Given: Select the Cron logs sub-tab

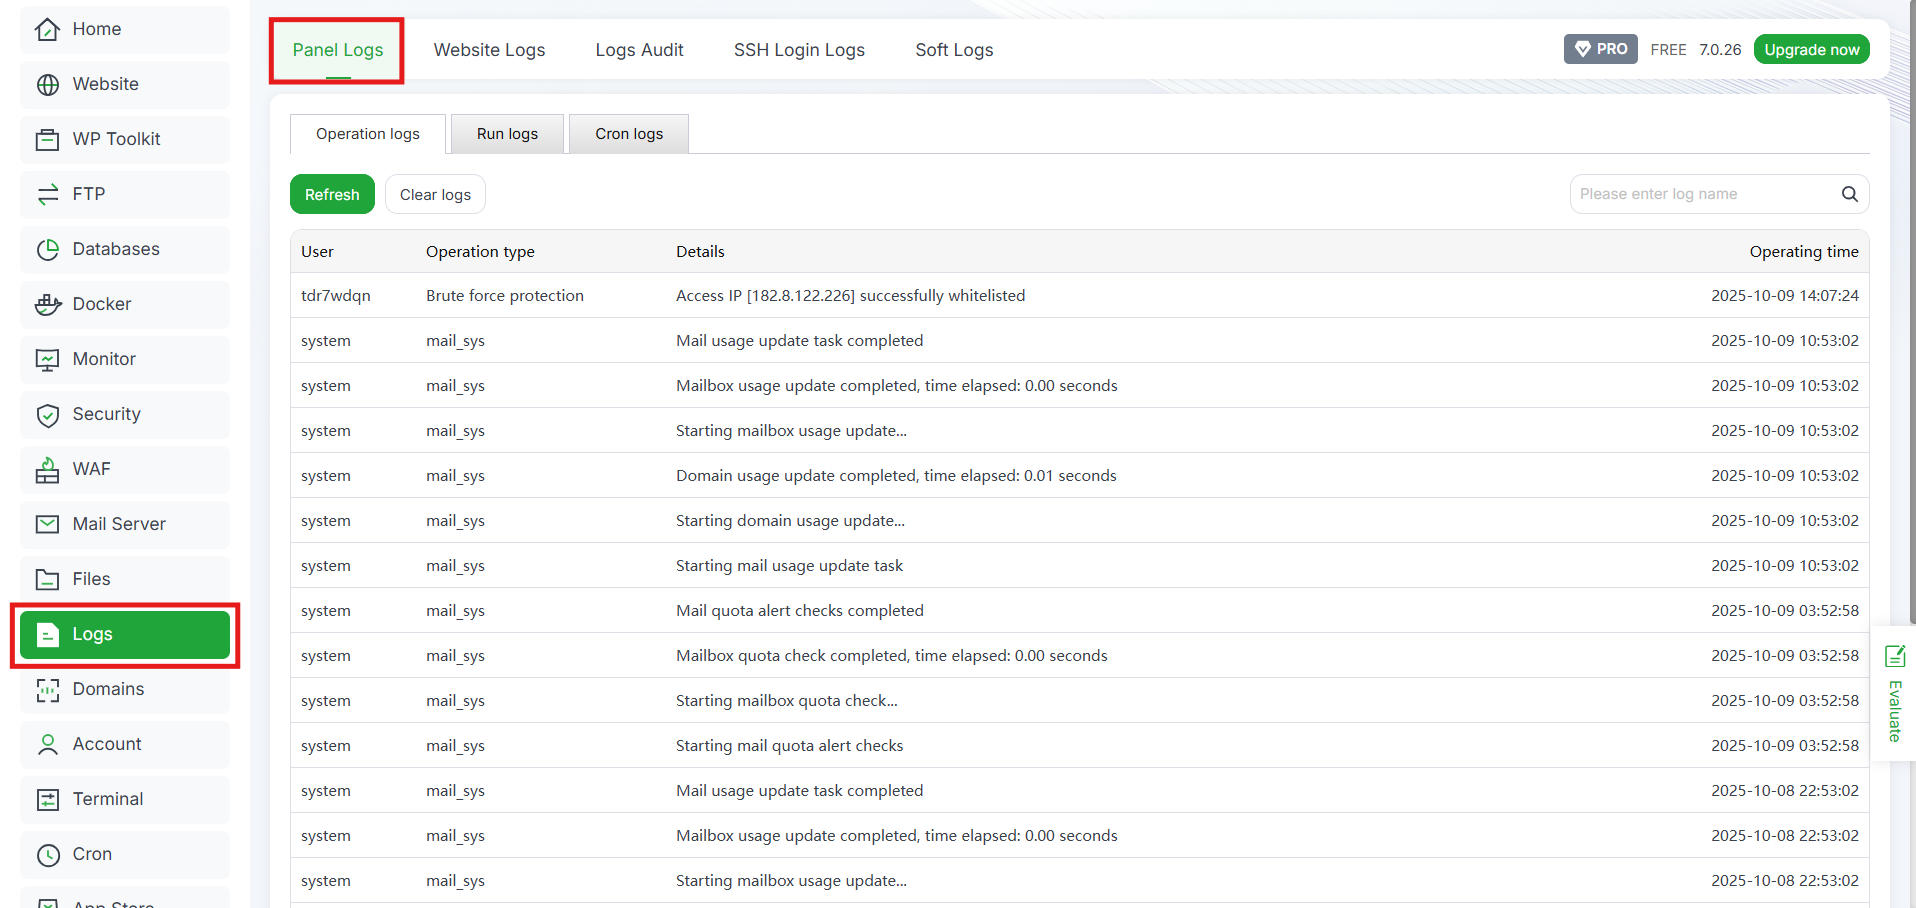Looking at the screenshot, I should point(629,134).
